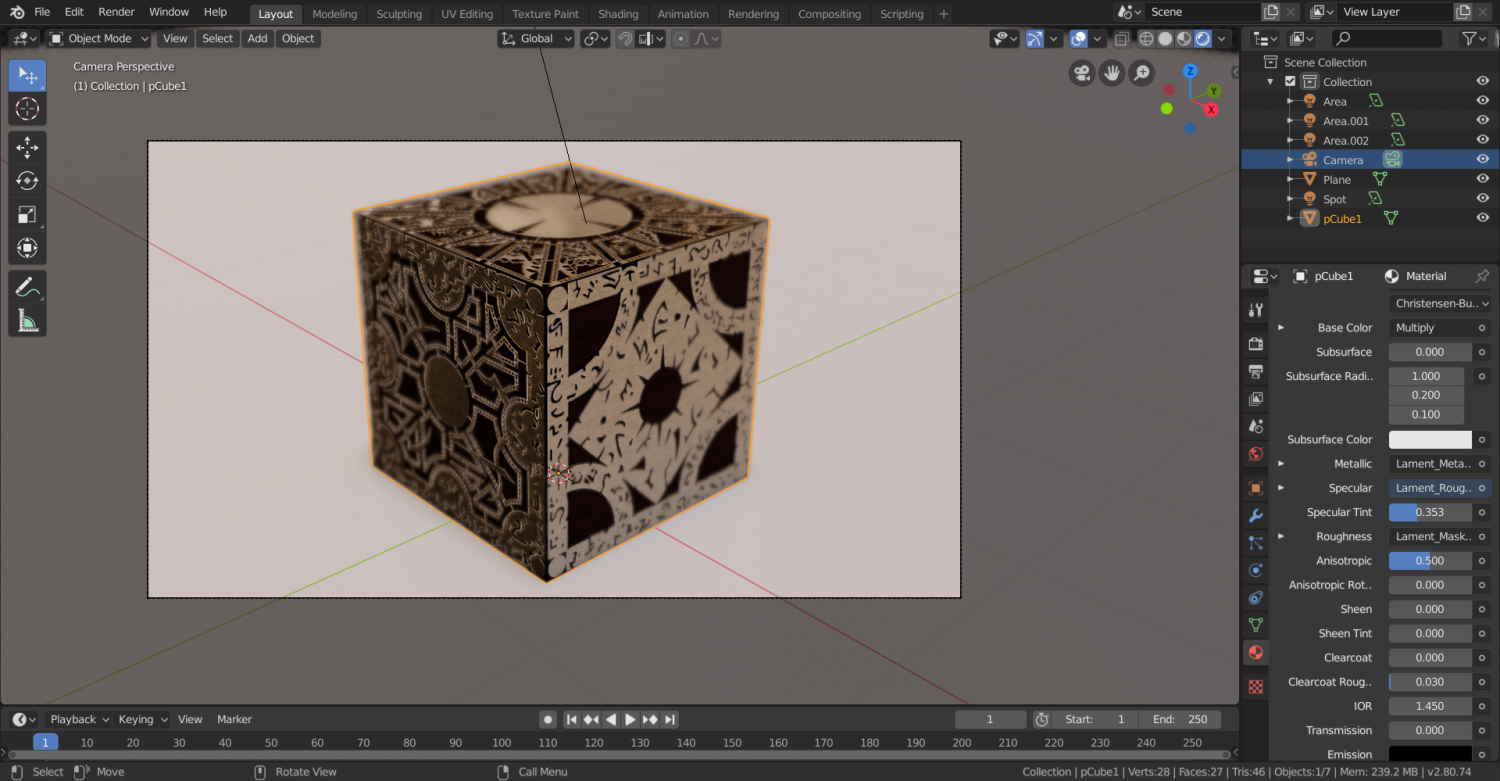Click the Subsurface Color swatch

[x=1430, y=440]
